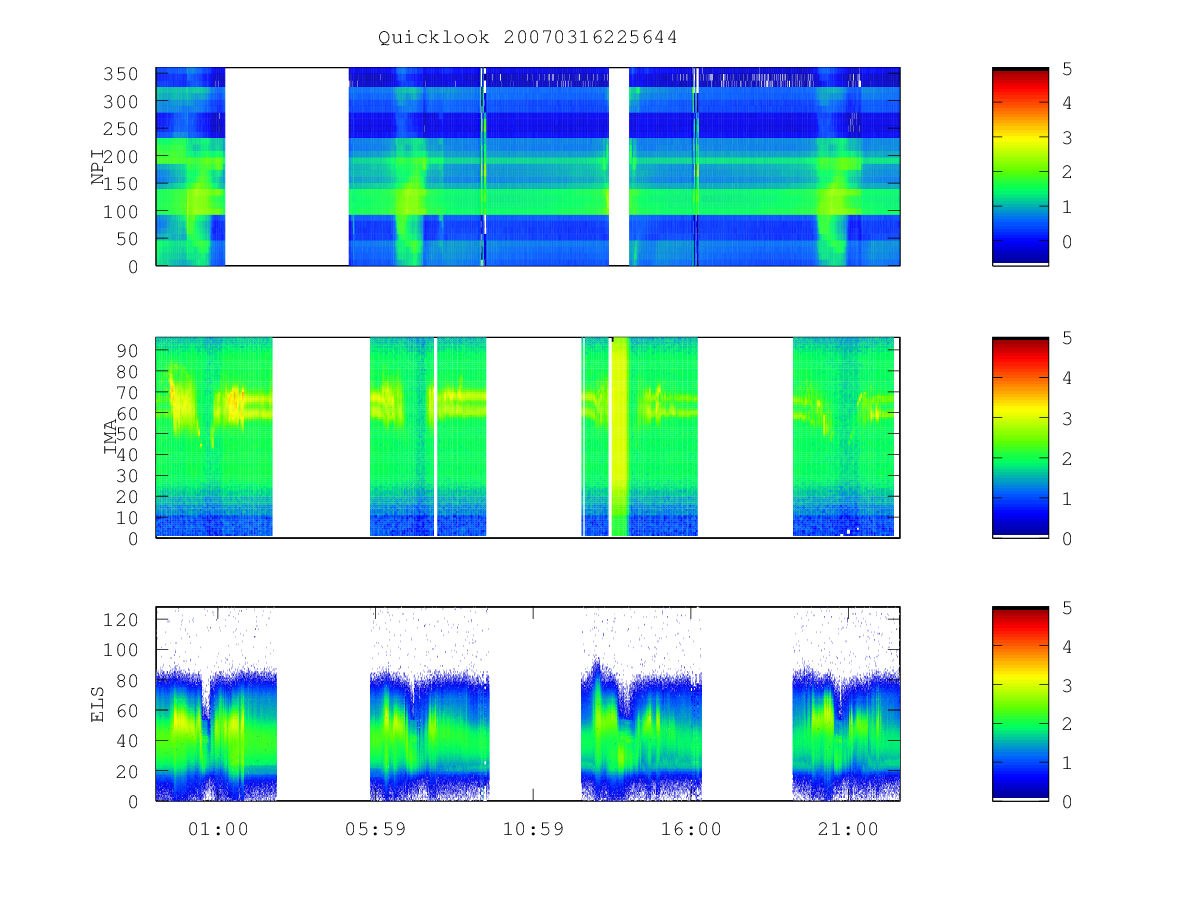Click the 21:00 time axis label
This screenshot has height=900, width=1200.
[848, 829]
